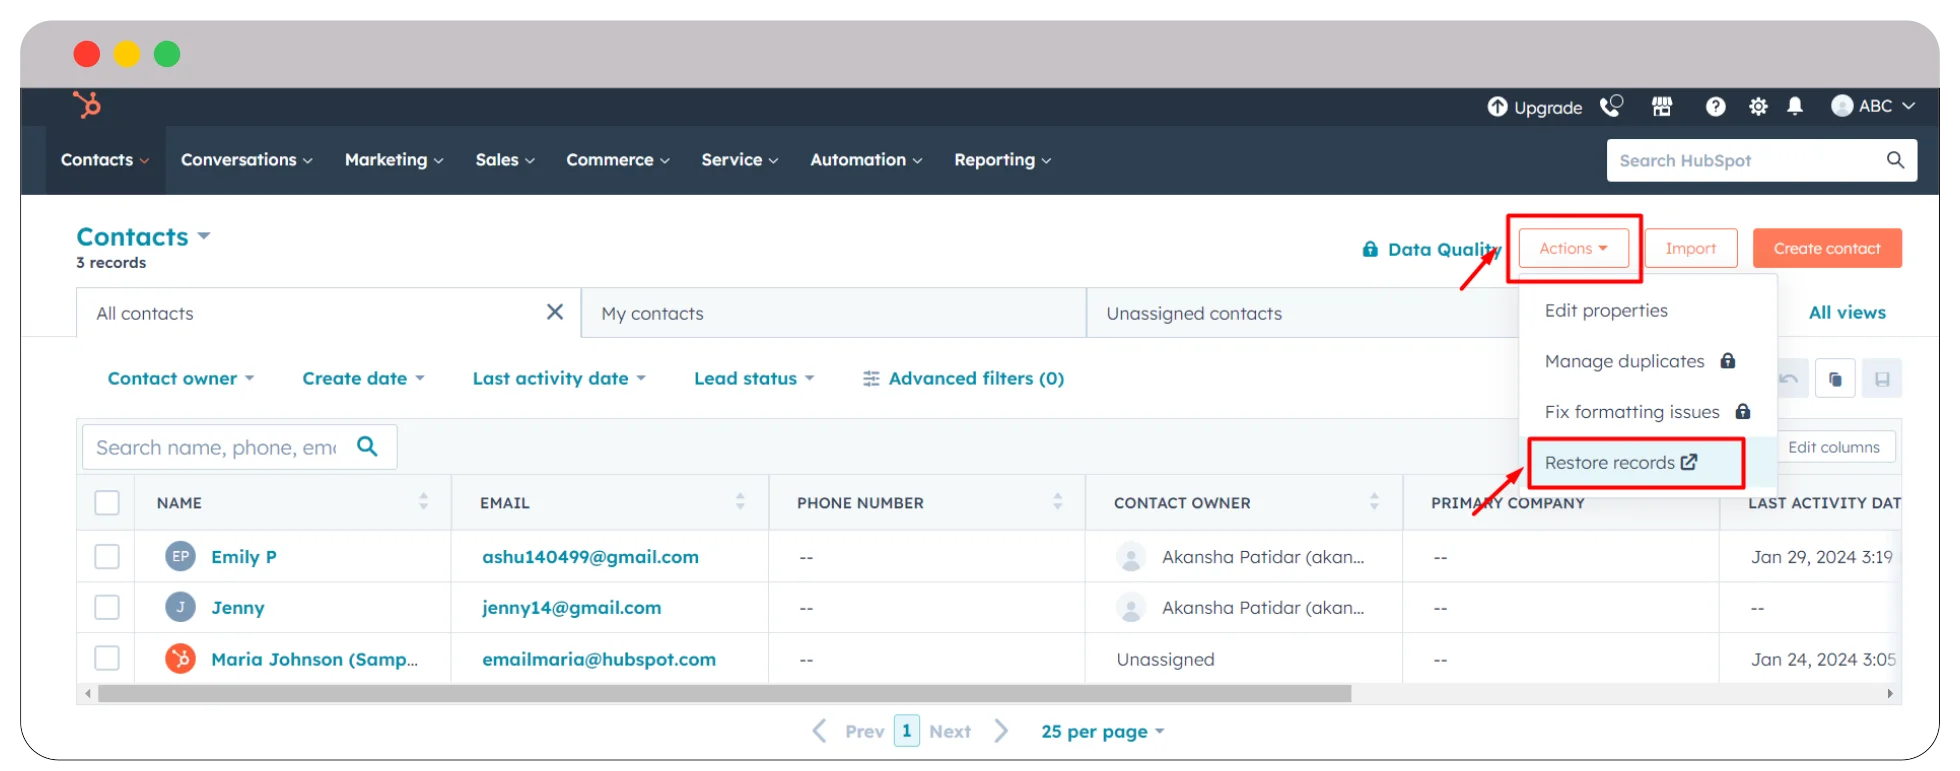
Task: Go to previous page arrow
Action: point(820,731)
